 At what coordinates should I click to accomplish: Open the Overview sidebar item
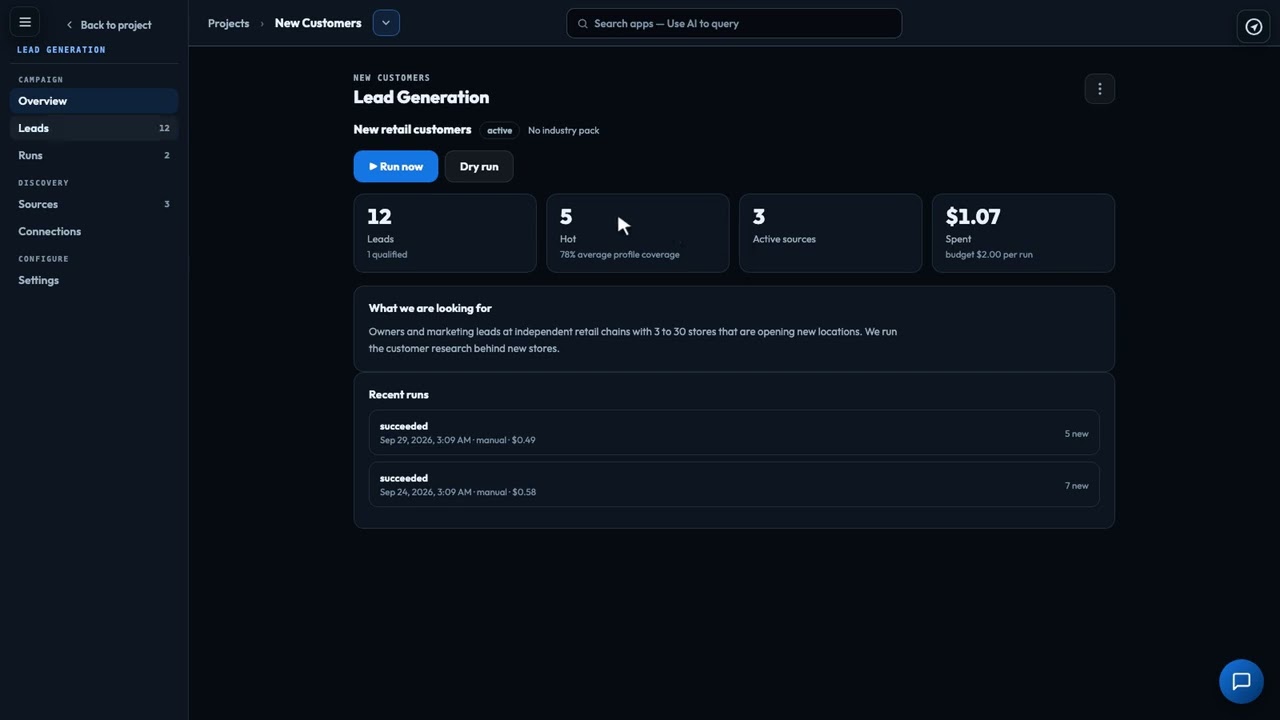click(94, 101)
